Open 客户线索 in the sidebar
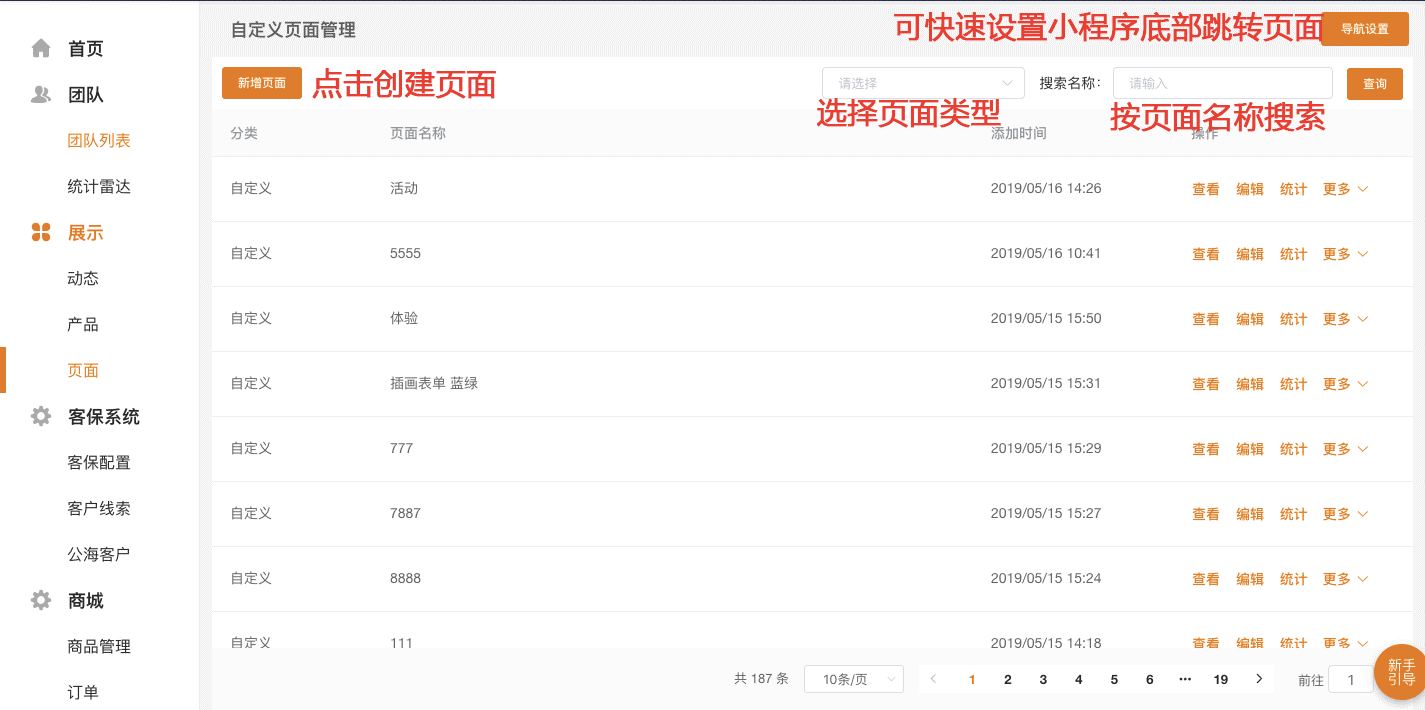Screen dimensions: 1425x710 click(99, 508)
